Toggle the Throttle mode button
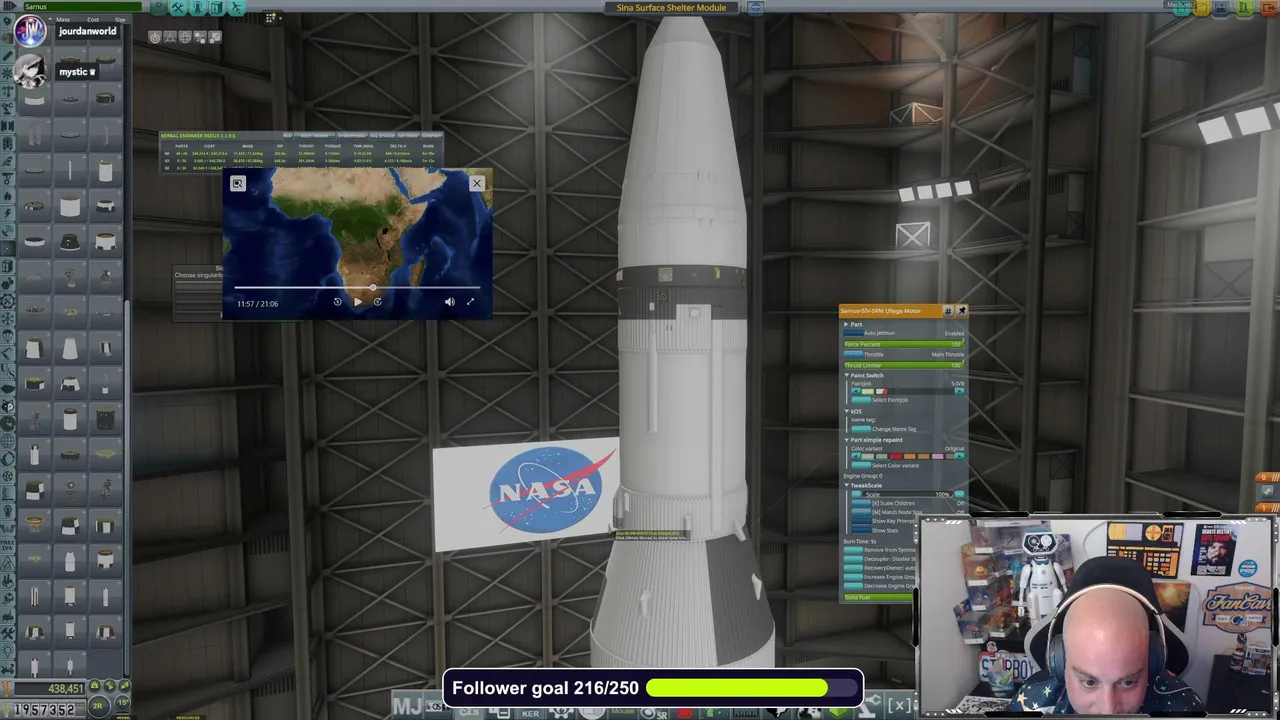1280x720 pixels. point(853,354)
